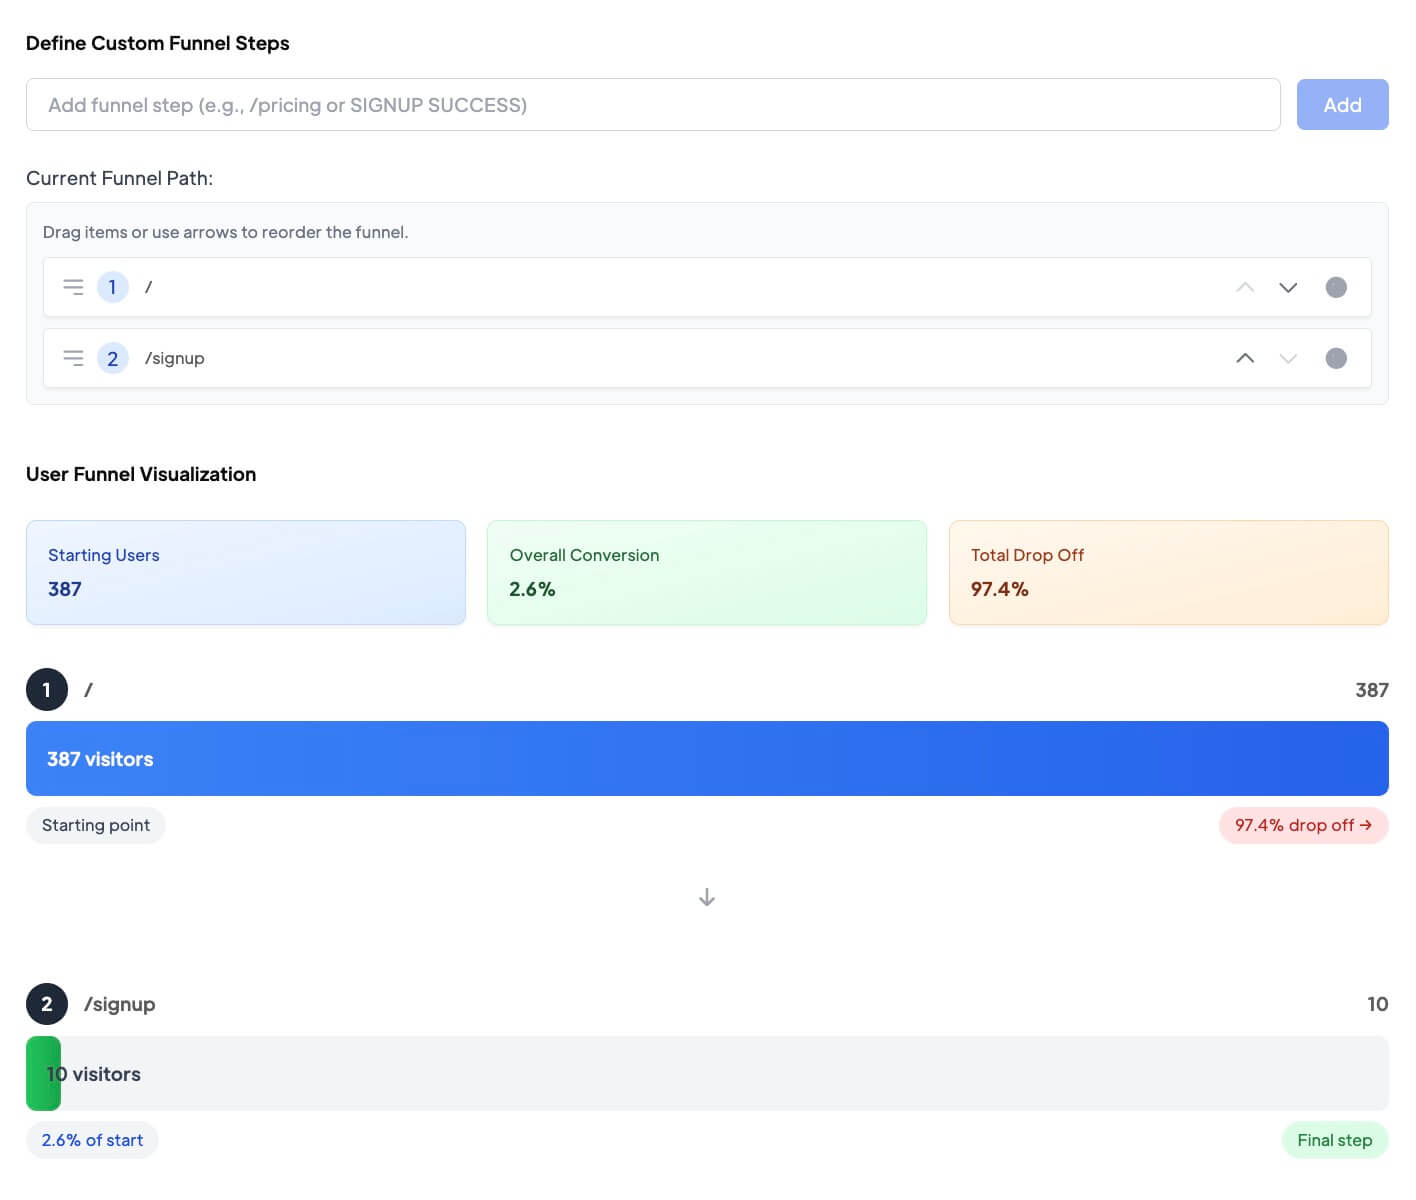1416x1200 pixels.
Task: Select the Starting Users card
Action: [x=246, y=573]
